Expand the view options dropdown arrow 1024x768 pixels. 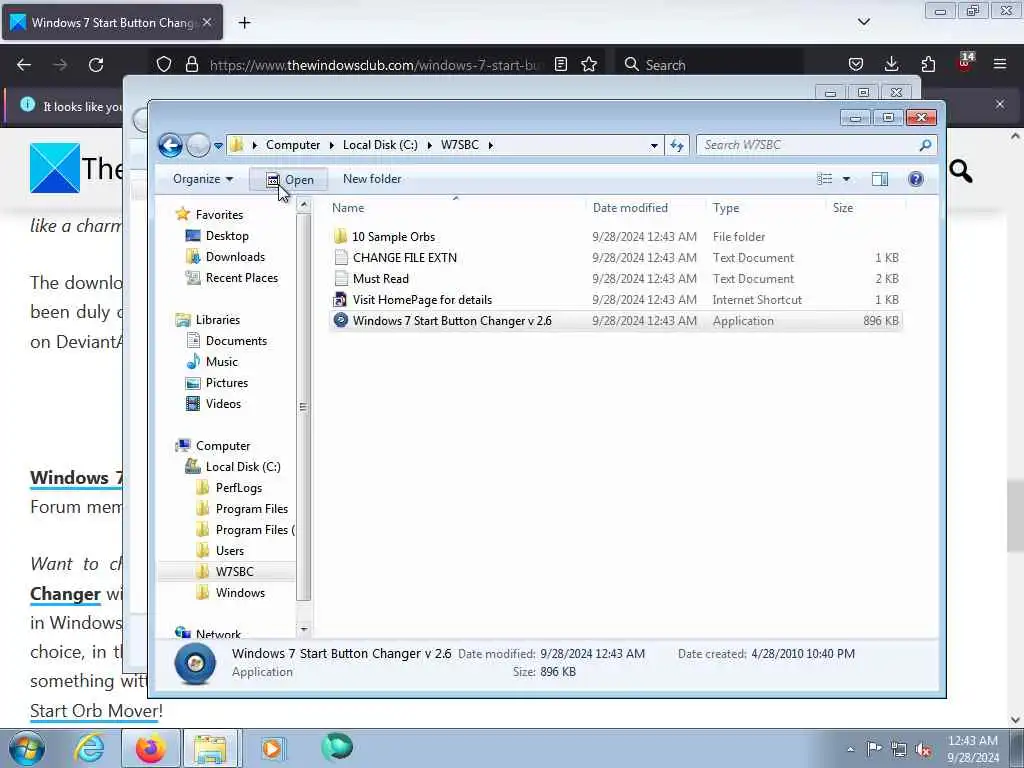[x=846, y=179]
